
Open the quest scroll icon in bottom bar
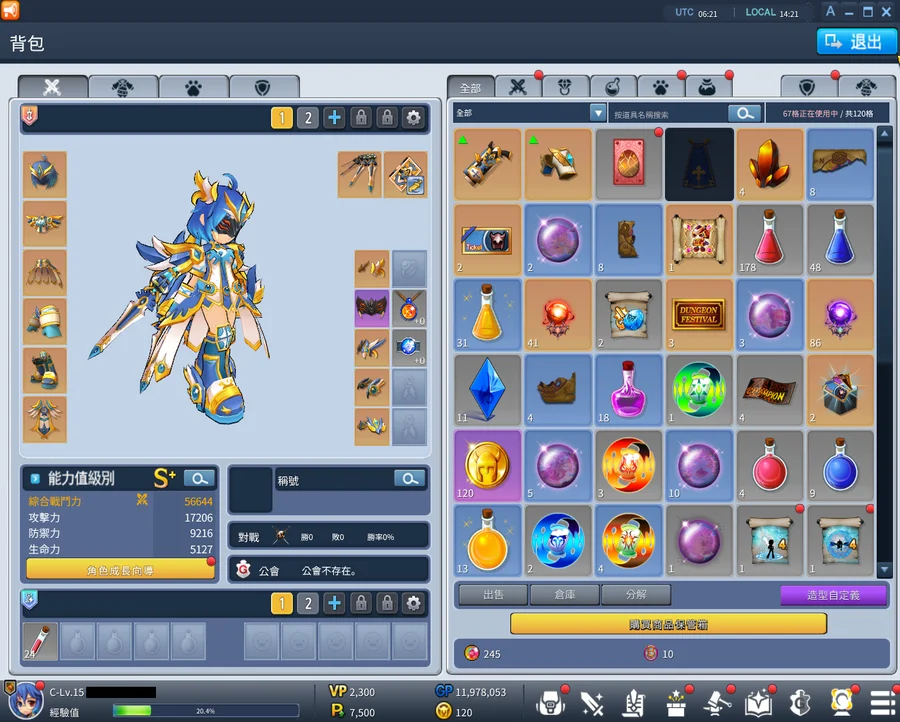(633, 702)
